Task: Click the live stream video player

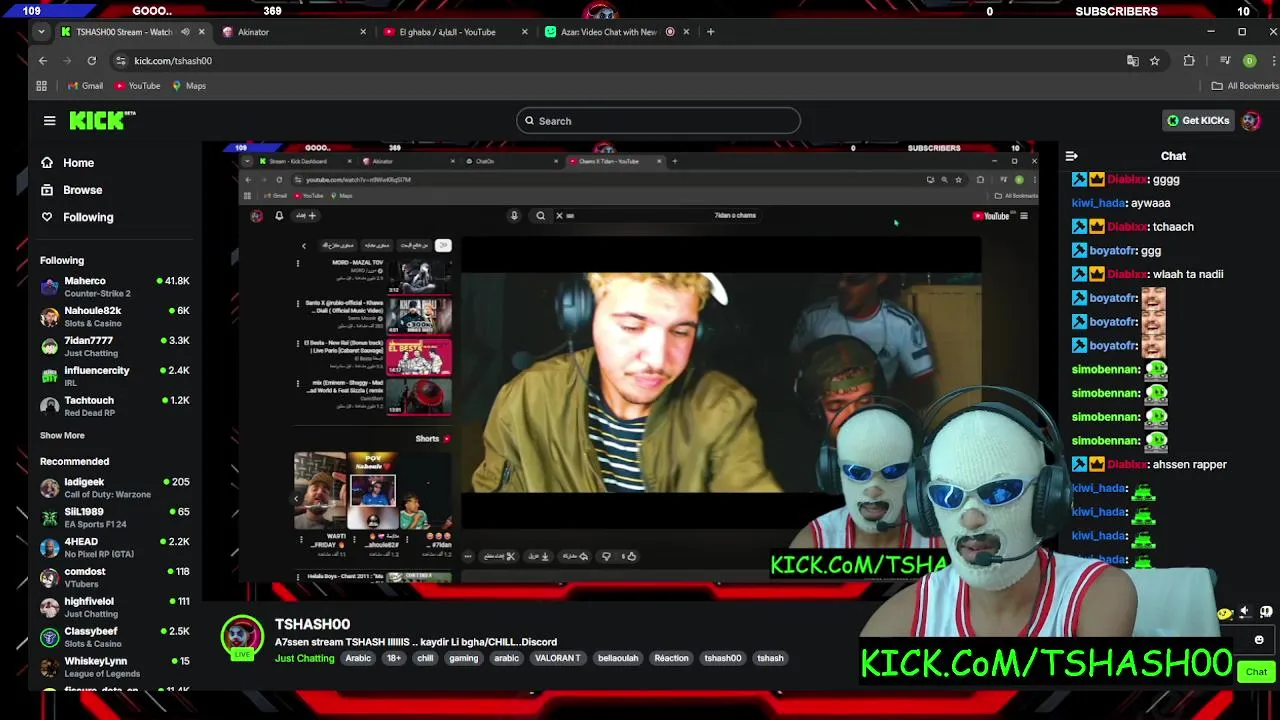Action: click(x=630, y=370)
